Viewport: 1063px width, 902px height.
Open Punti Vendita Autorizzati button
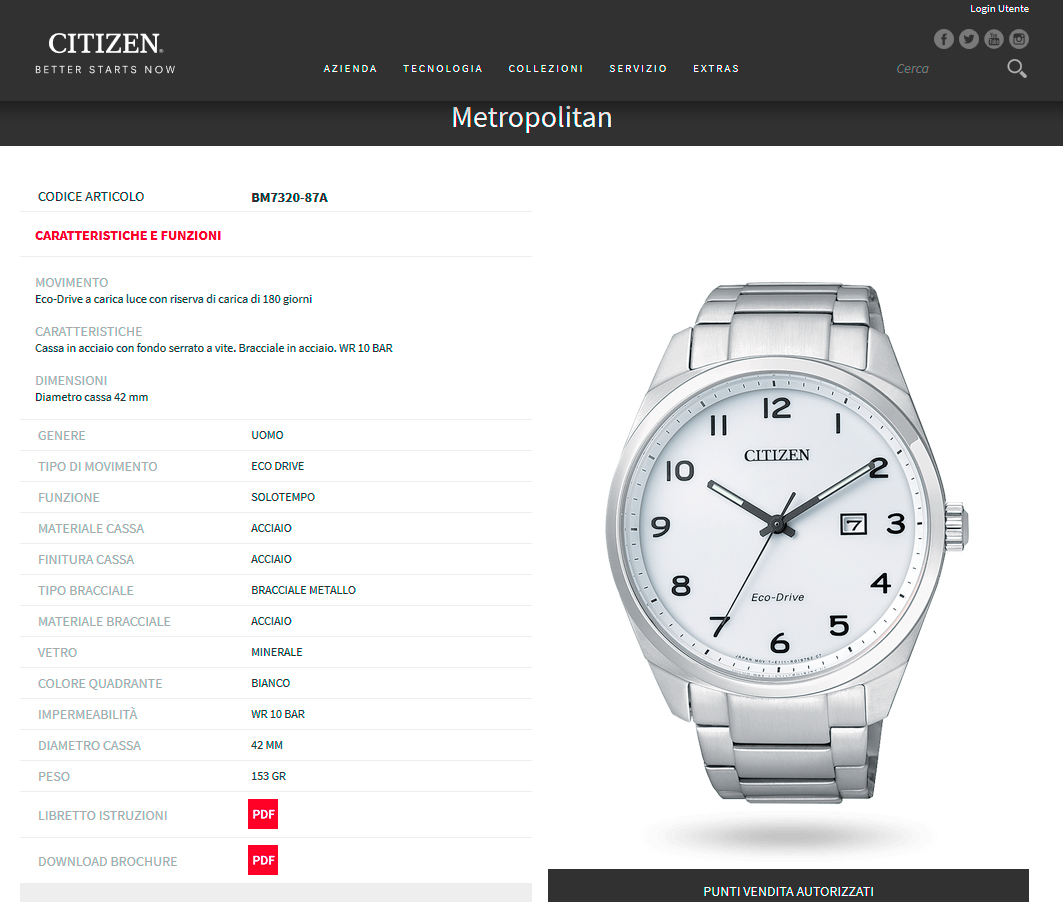click(x=788, y=886)
